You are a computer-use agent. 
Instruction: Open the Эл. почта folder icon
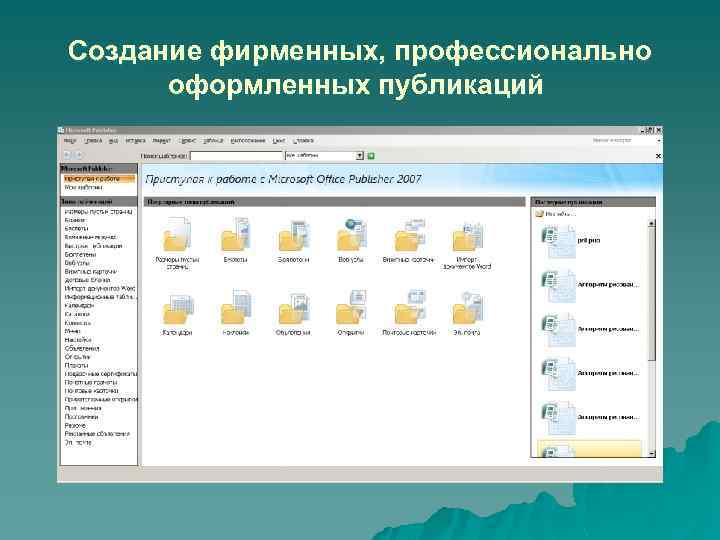(x=467, y=308)
